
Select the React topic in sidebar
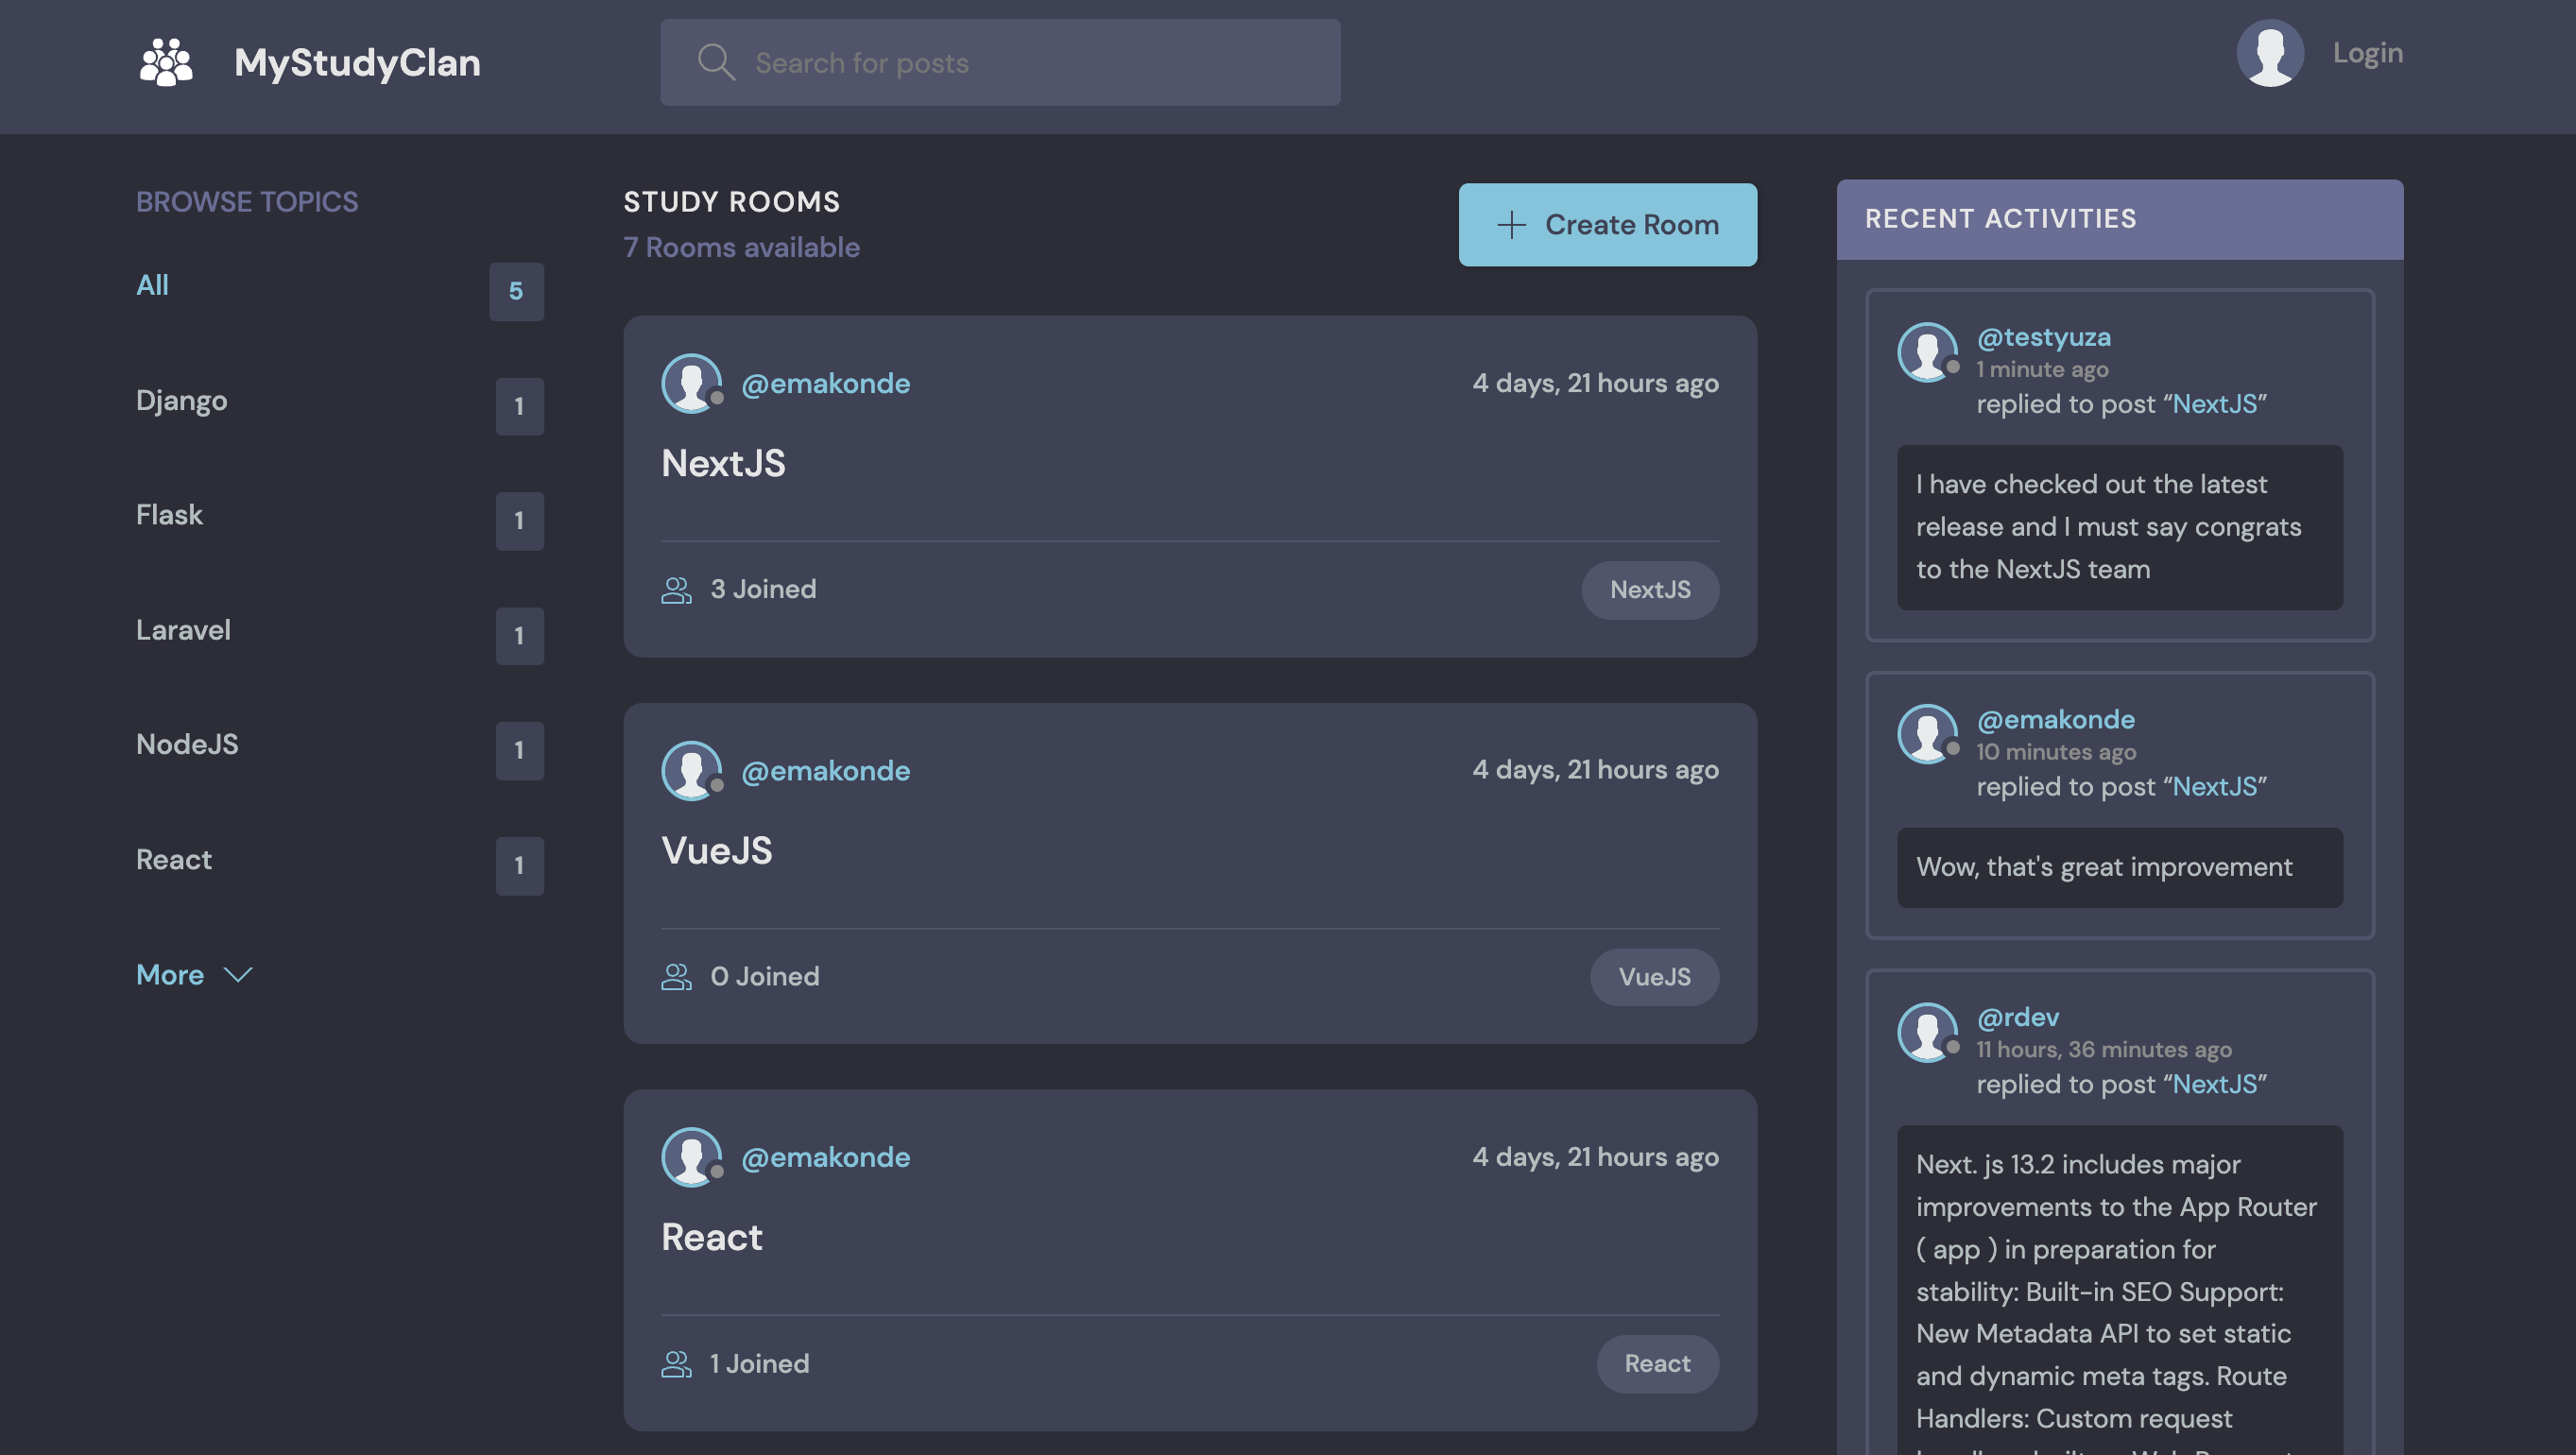tap(174, 859)
